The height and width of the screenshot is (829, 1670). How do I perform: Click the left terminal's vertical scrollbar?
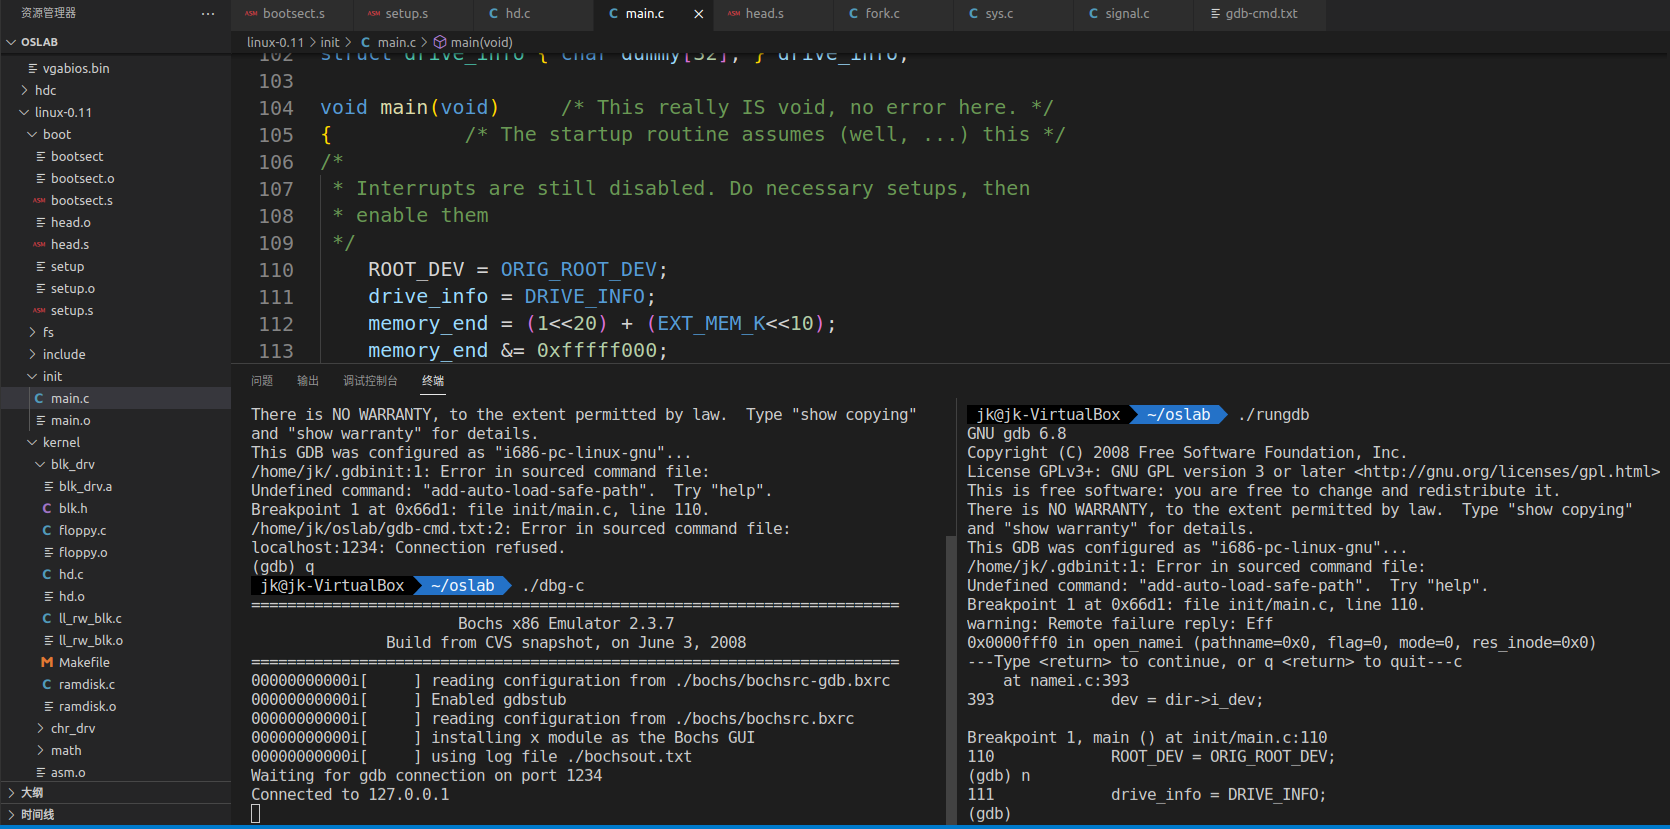pos(950,680)
